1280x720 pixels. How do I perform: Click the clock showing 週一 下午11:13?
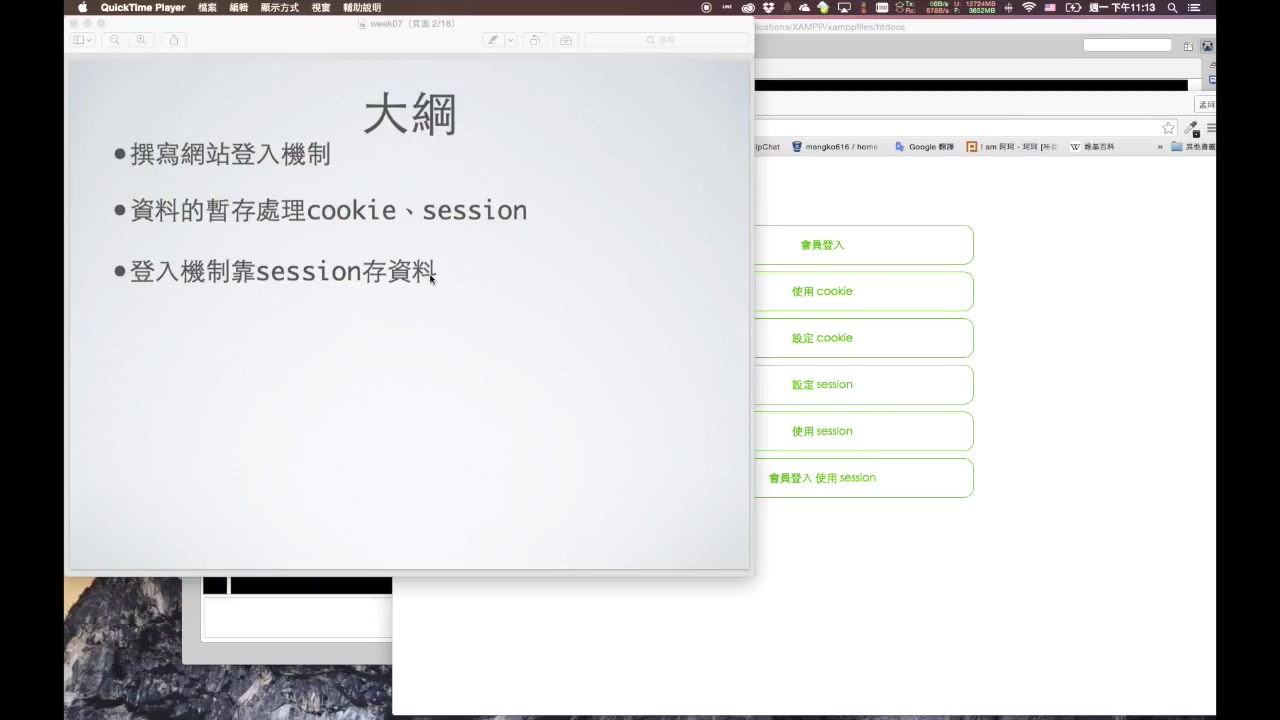[x=1122, y=7]
